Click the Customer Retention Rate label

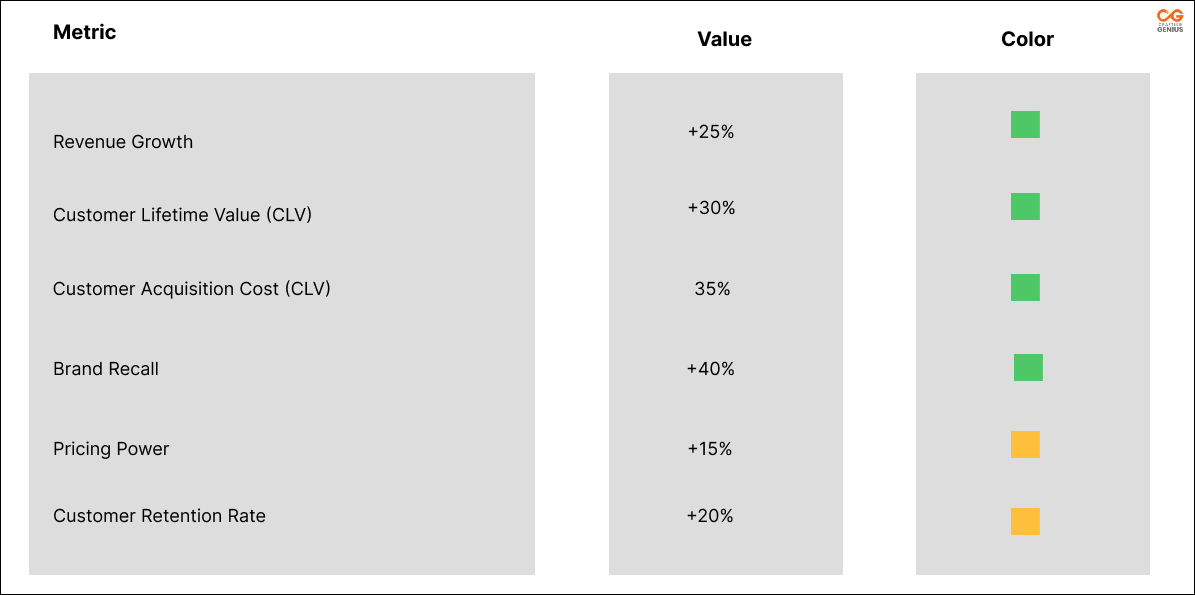(x=159, y=516)
